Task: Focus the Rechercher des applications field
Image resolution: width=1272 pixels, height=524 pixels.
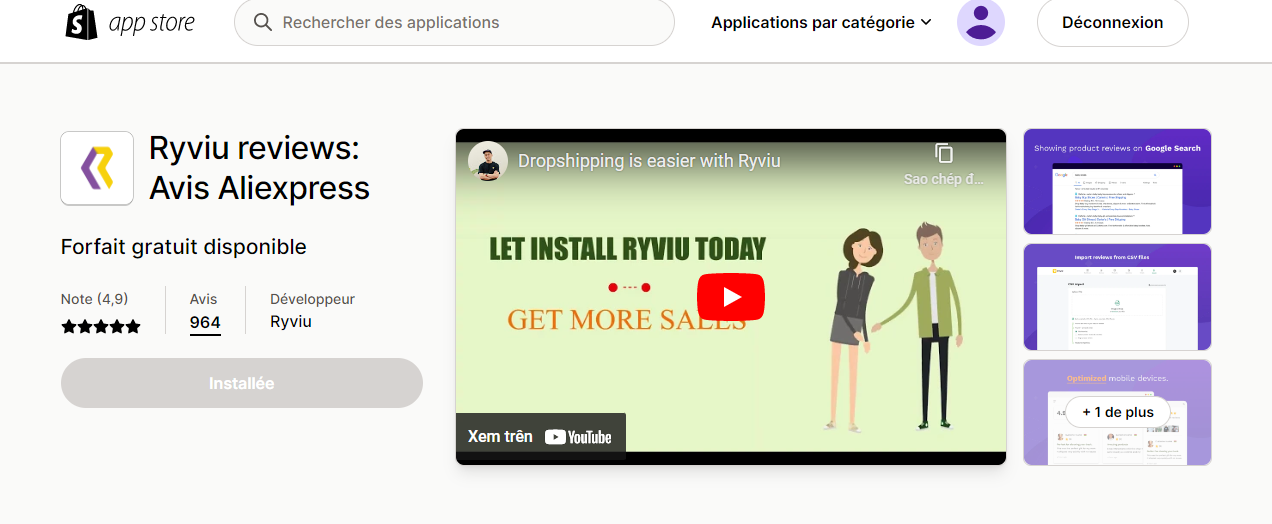Action: (454, 22)
